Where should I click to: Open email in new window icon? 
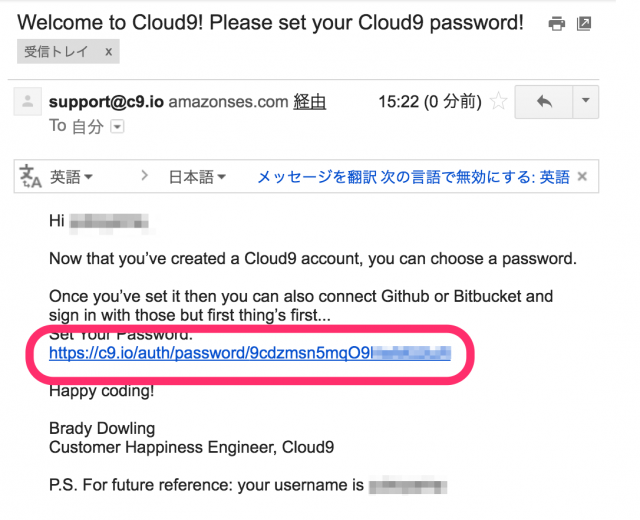(584, 24)
